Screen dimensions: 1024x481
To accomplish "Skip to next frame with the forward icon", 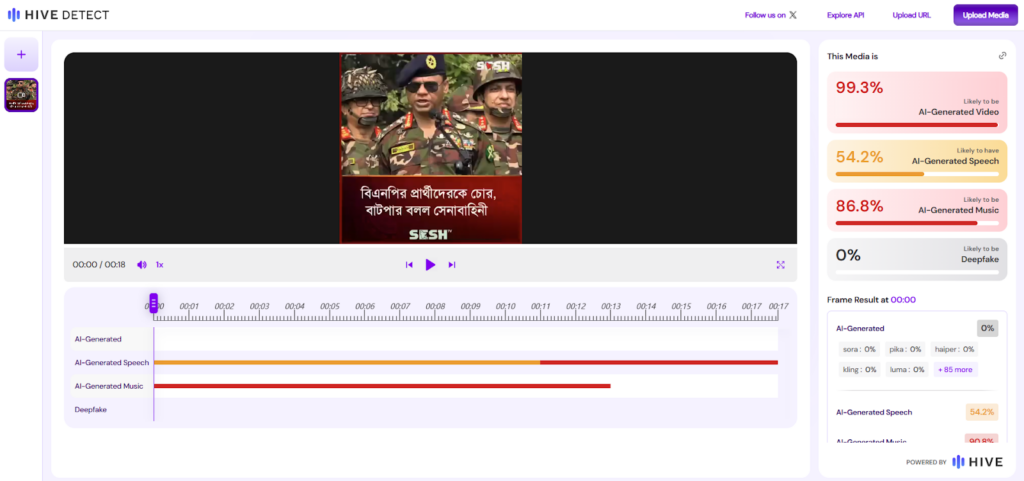I will click(452, 265).
